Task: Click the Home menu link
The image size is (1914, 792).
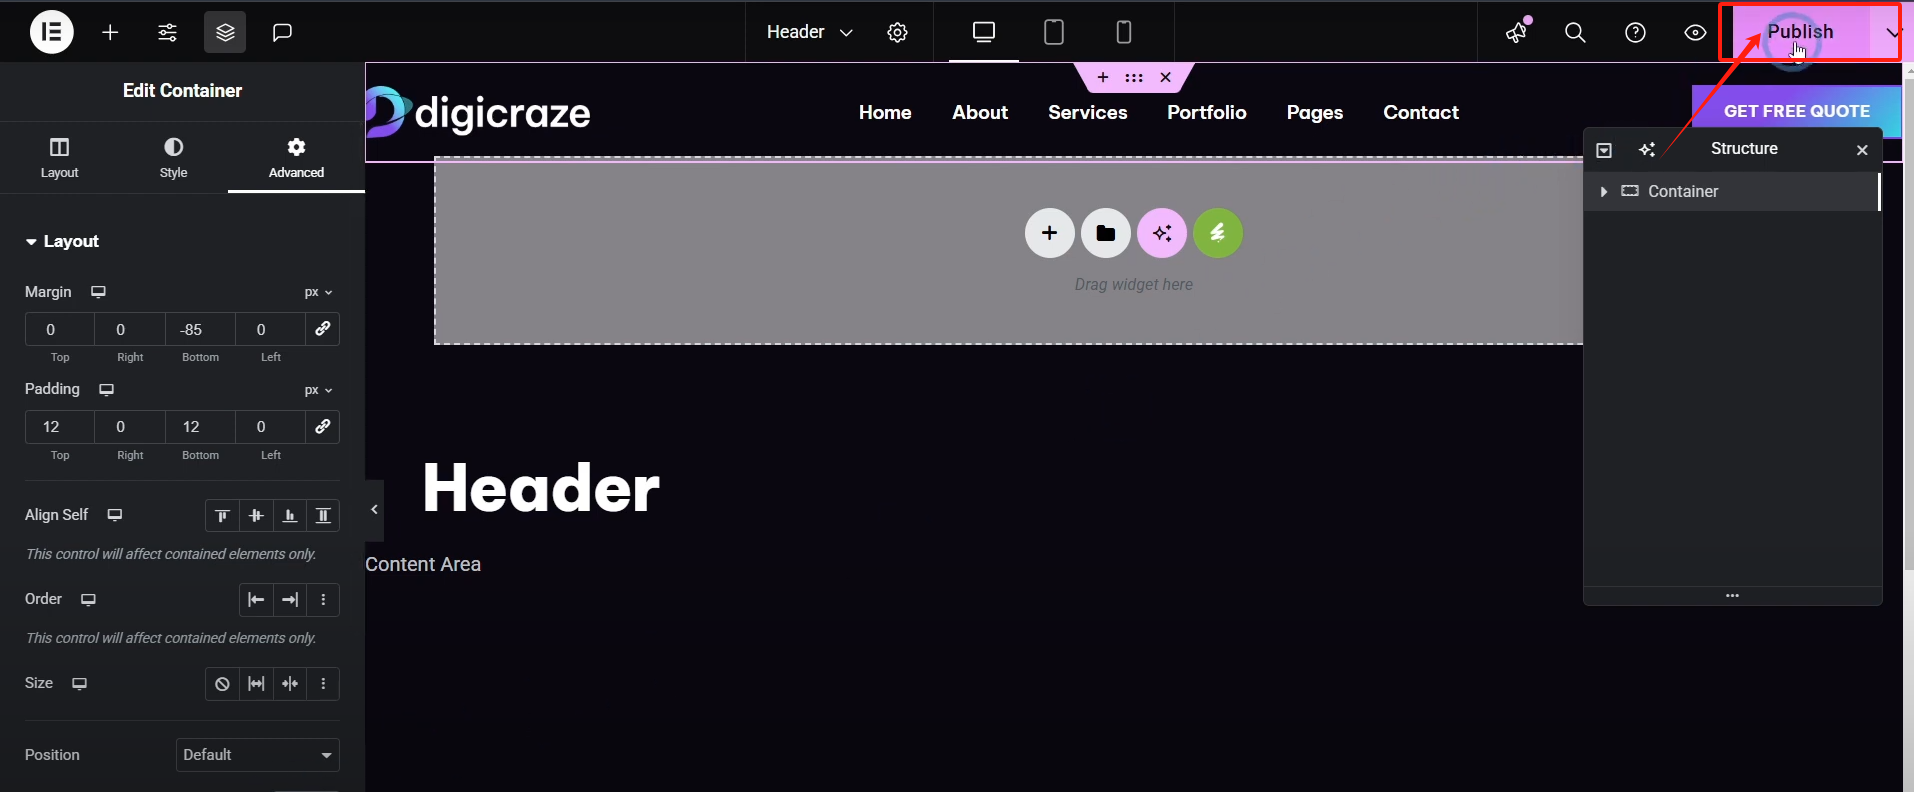Action: 885,112
